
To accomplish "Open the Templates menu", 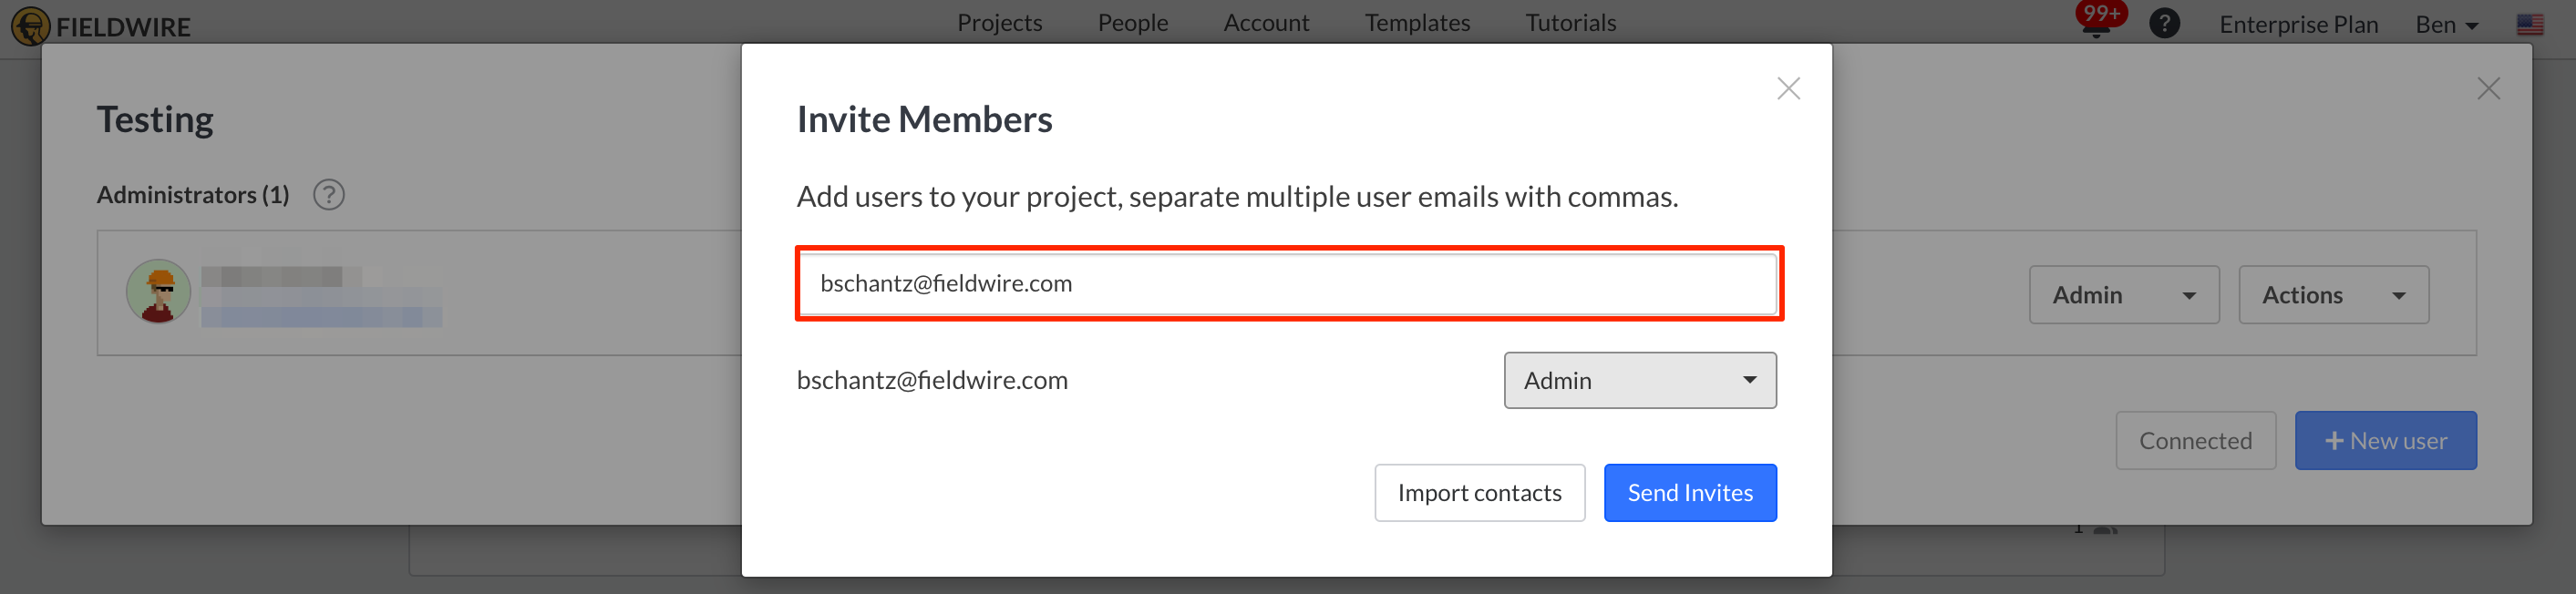I will [x=1417, y=22].
